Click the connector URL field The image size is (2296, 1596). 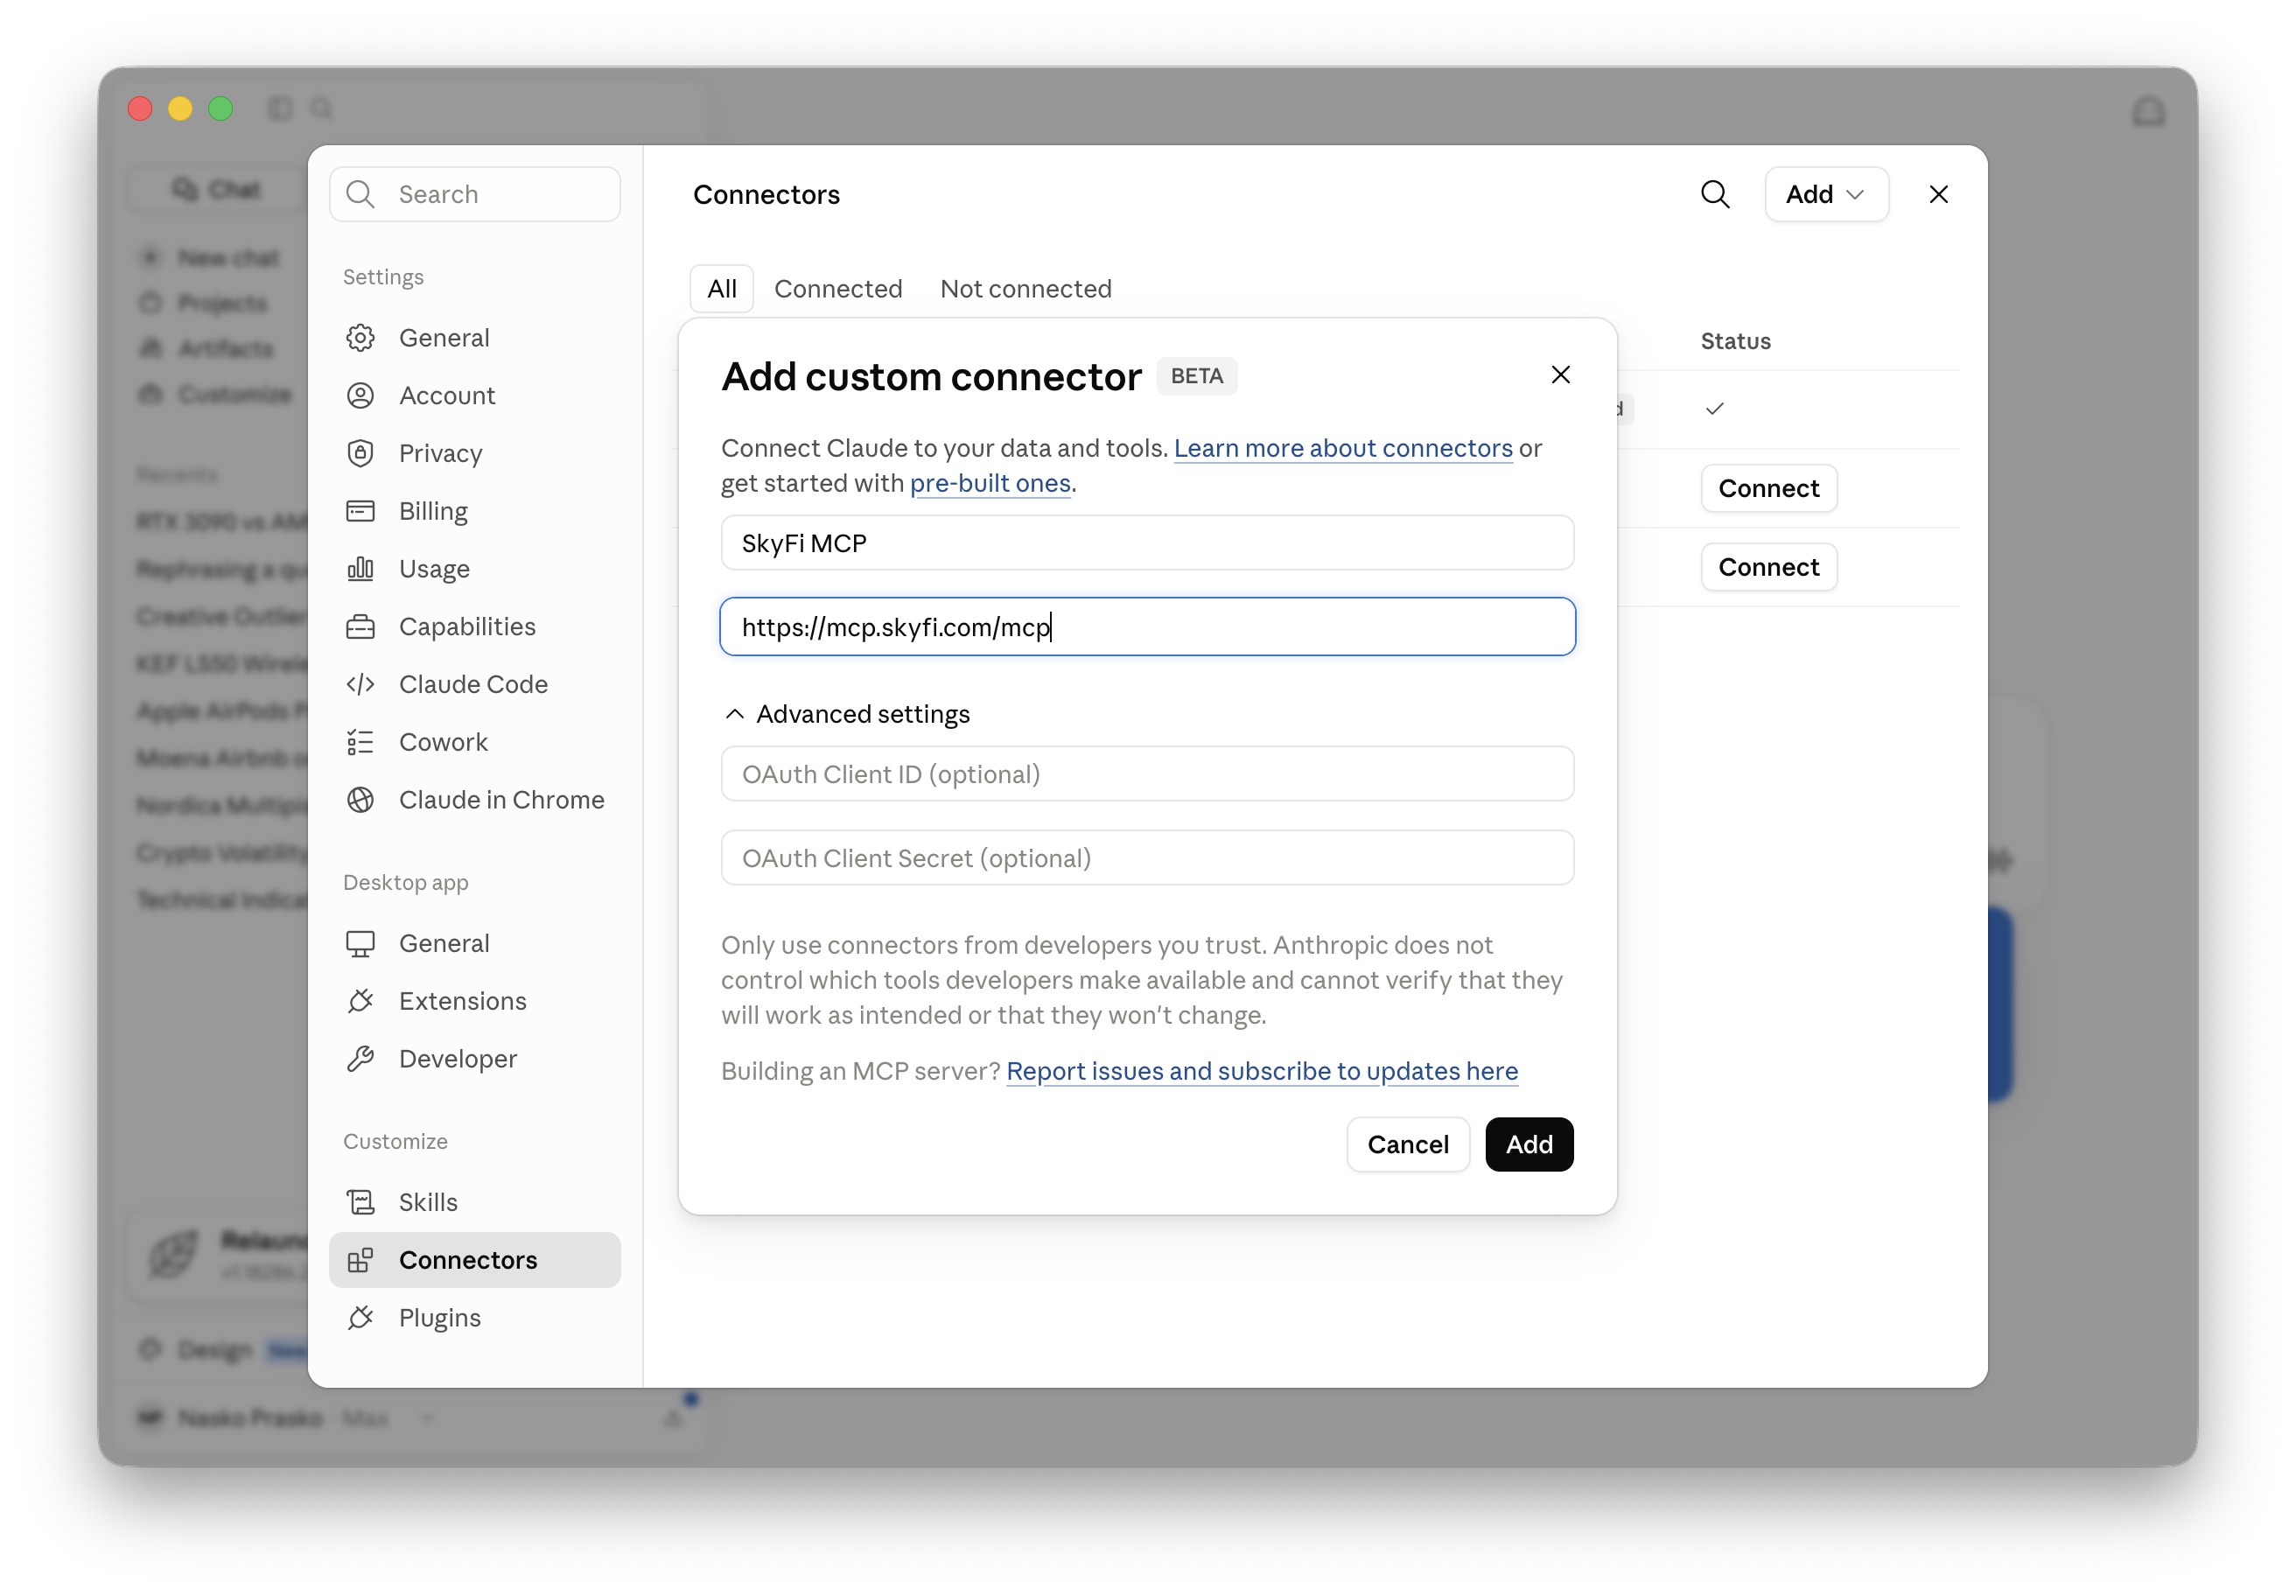(x=1147, y=628)
